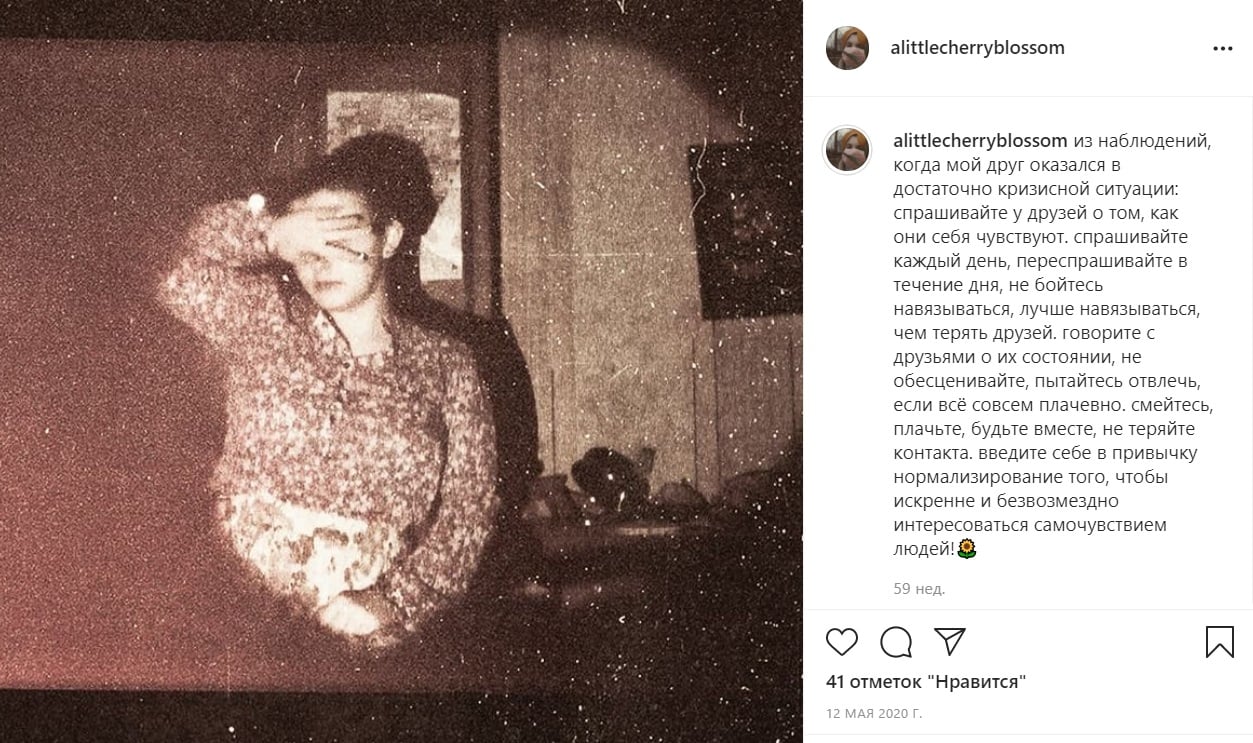Click the sepia photo of the post
This screenshot has width=1253, height=743.
tap(401, 371)
